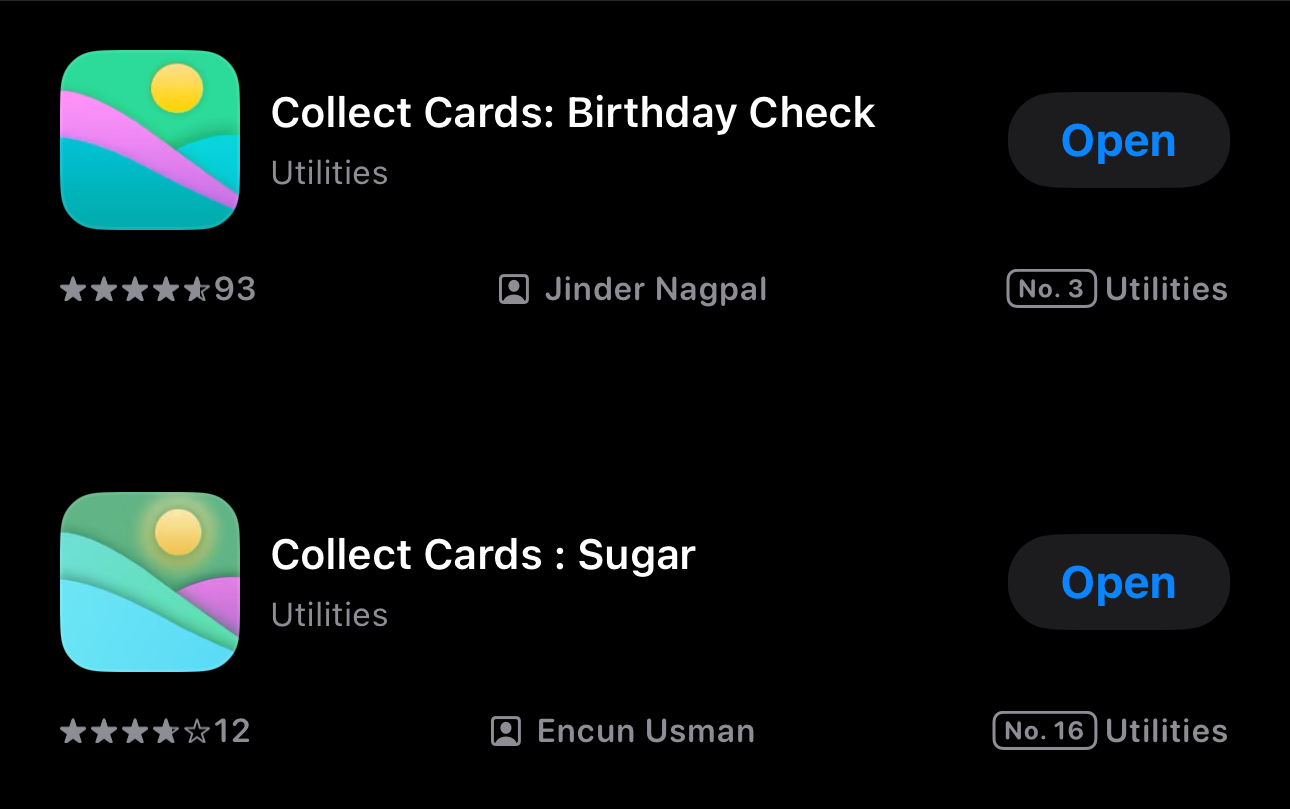This screenshot has height=809, width=1290.
Task: Click the Collect Cards : Sugar app icon
Action: pos(150,582)
